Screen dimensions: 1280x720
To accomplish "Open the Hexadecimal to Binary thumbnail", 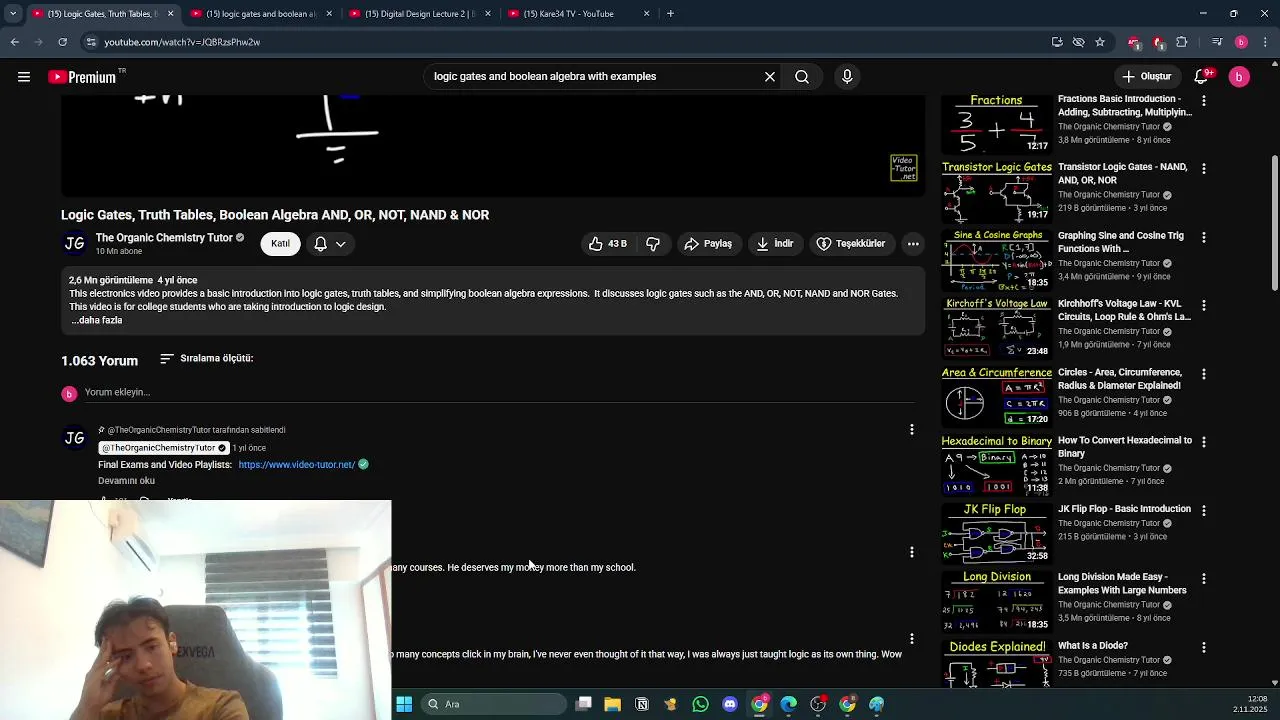I will (996, 465).
